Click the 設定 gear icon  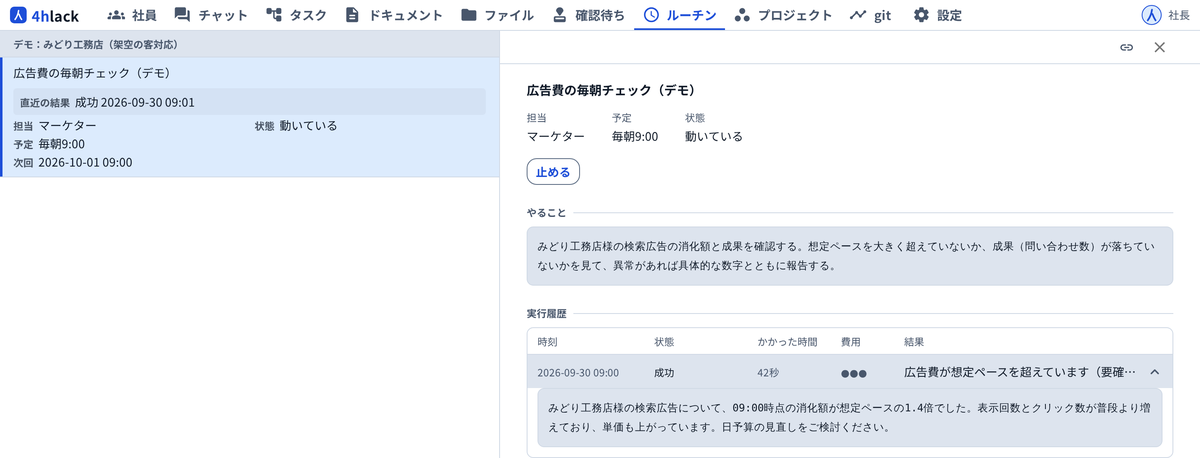(921, 15)
